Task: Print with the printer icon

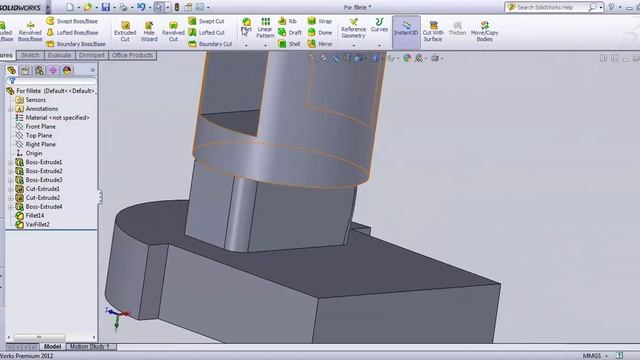Action: click(123, 7)
